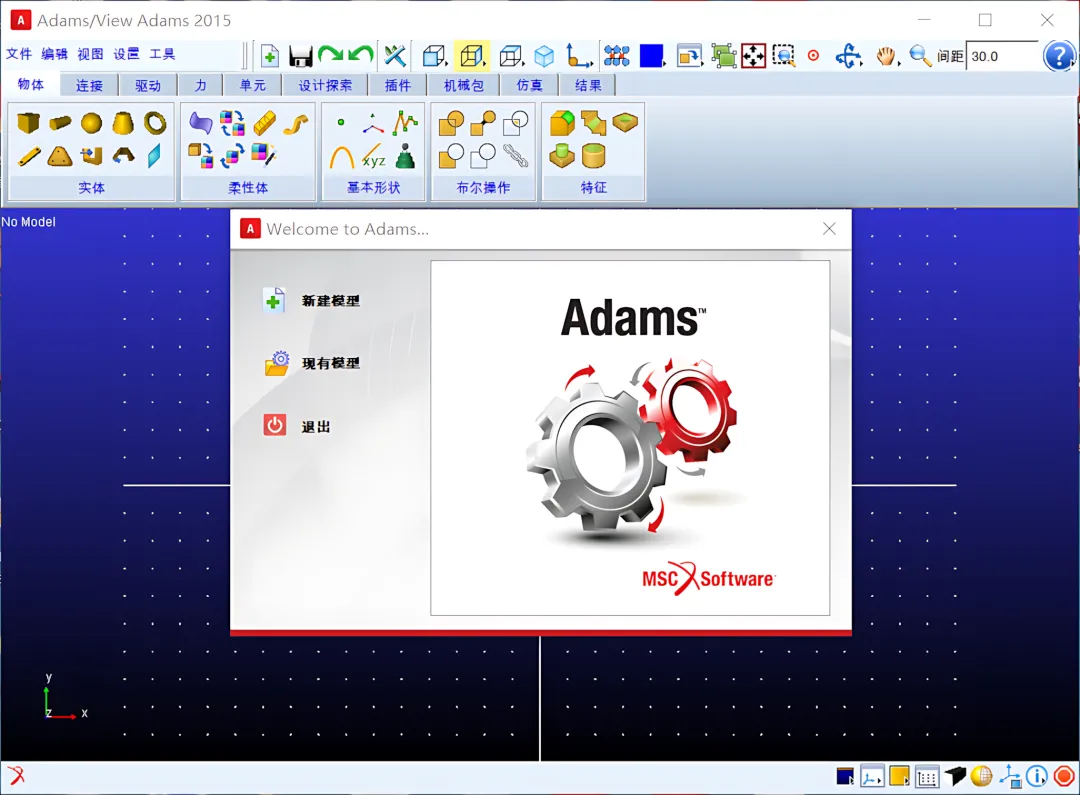Select the frustum solid tool
The height and width of the screenshot is (795, 1080).
(x=123, y=123)
